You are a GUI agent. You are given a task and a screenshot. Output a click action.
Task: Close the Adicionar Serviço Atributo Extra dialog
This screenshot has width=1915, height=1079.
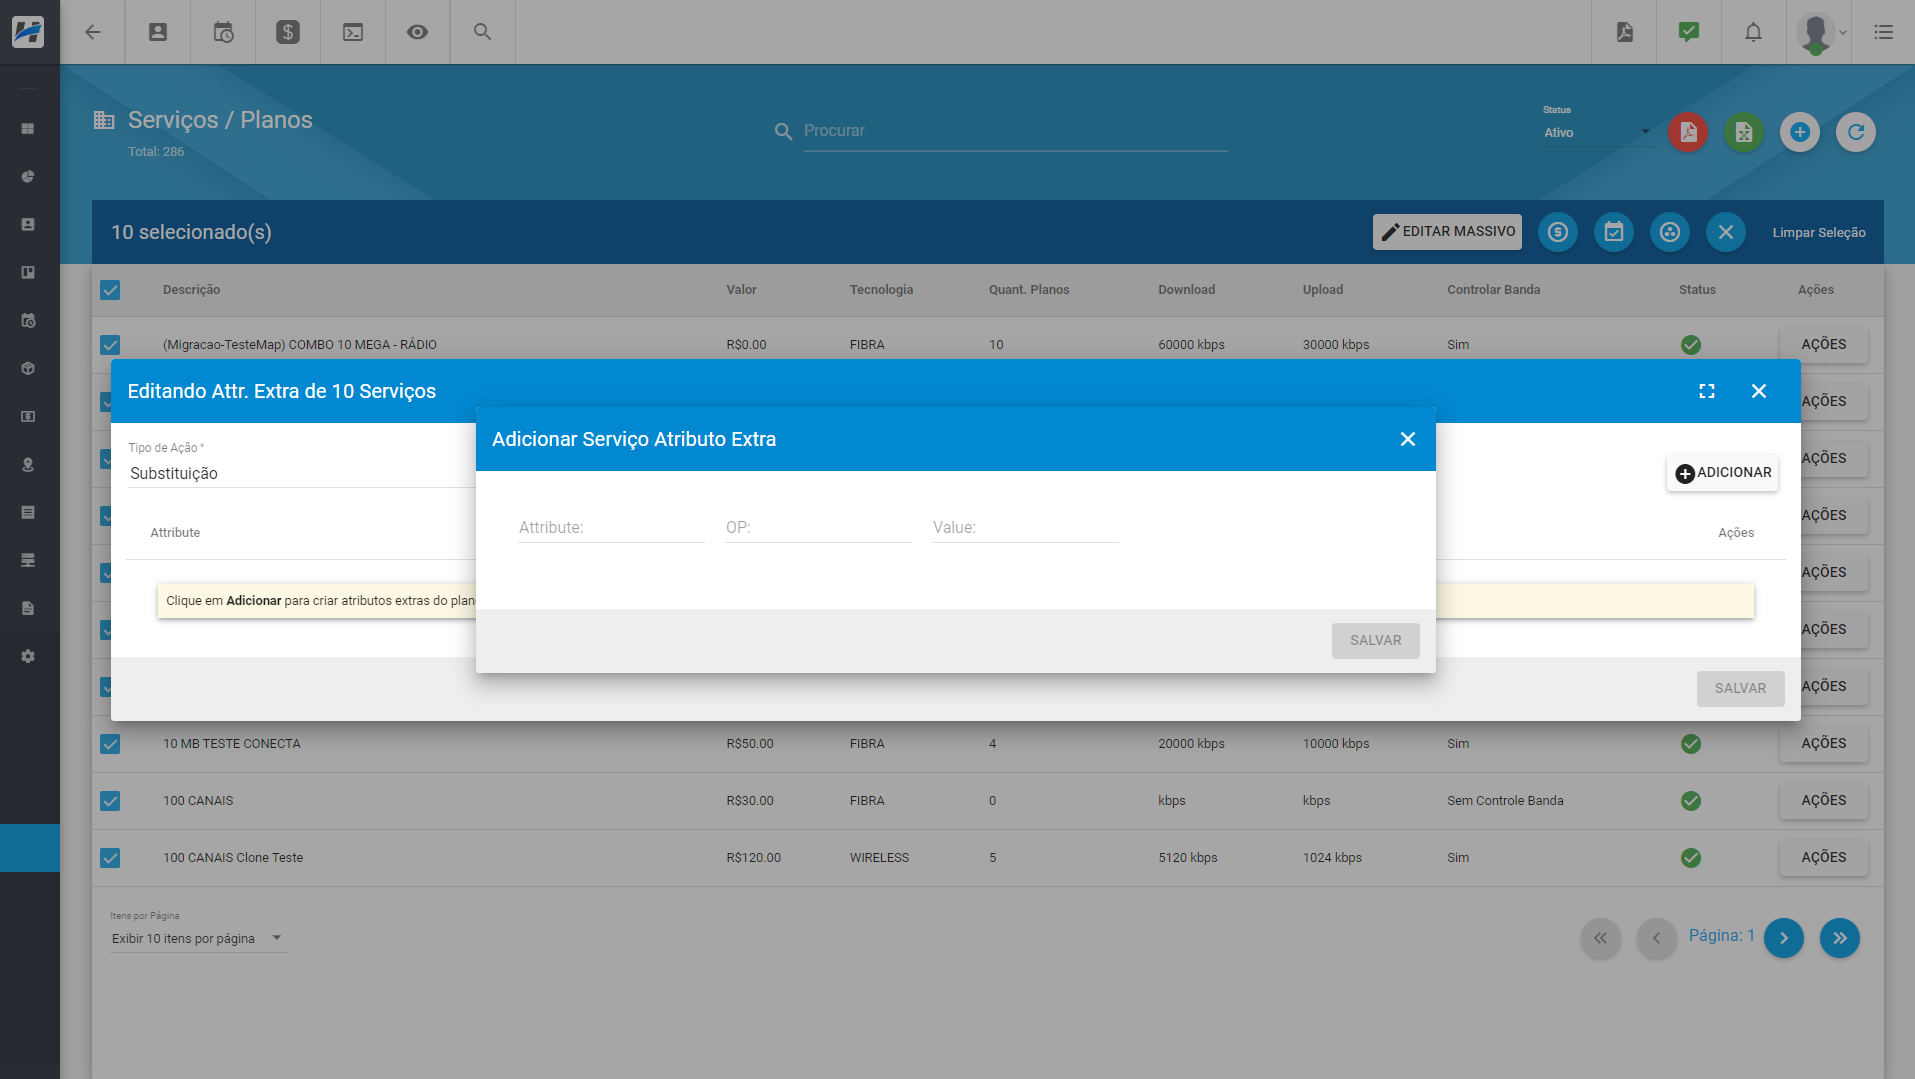1408,439
